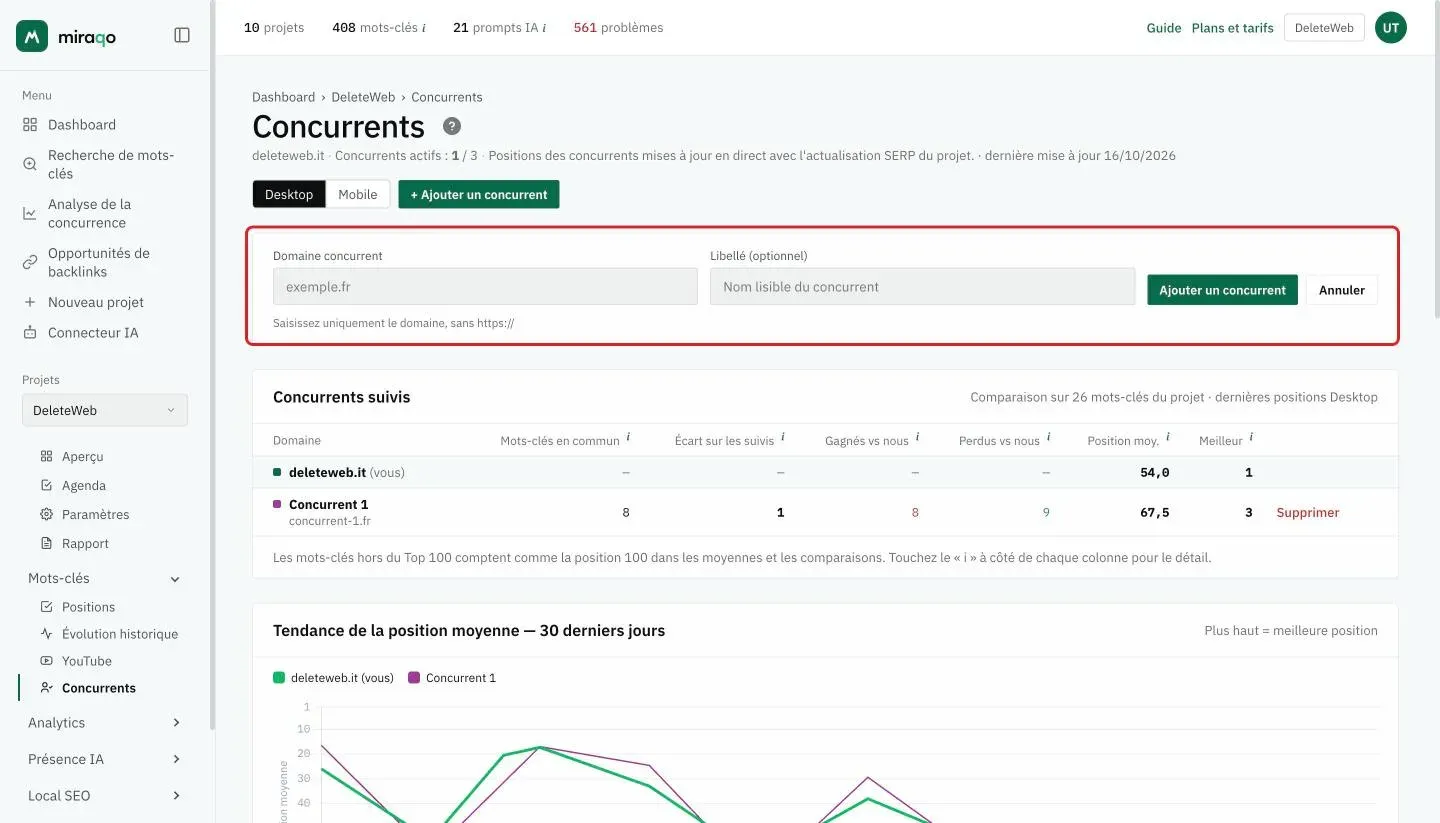The width and height of the screenshot is (1440, 823).
Task: Expand the Présence IA section
Action: click(104, 759)
